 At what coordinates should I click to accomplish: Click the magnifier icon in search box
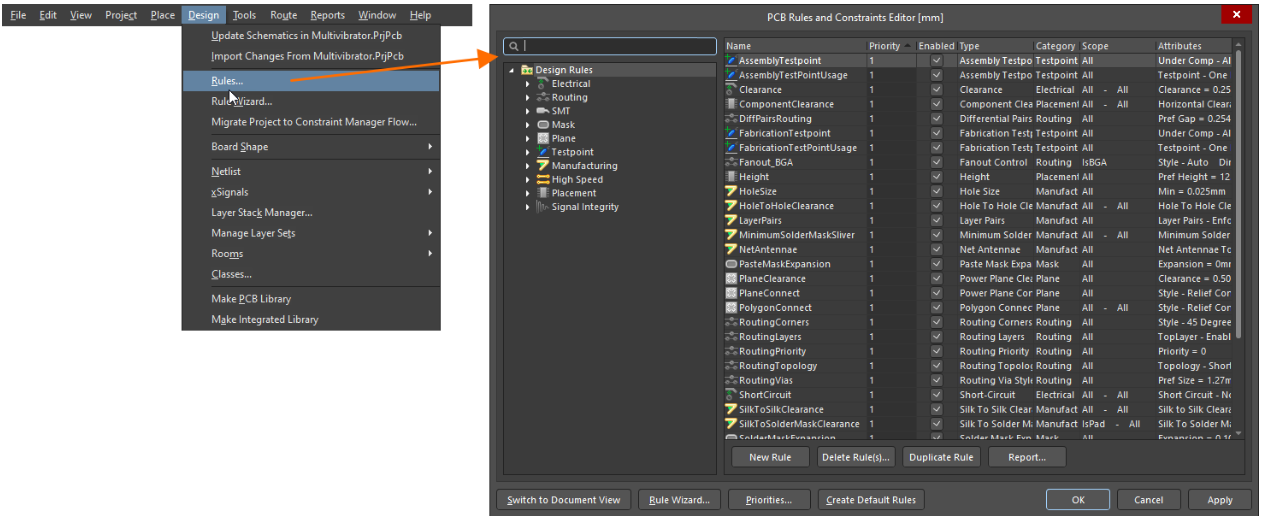[x=513, y=46]
